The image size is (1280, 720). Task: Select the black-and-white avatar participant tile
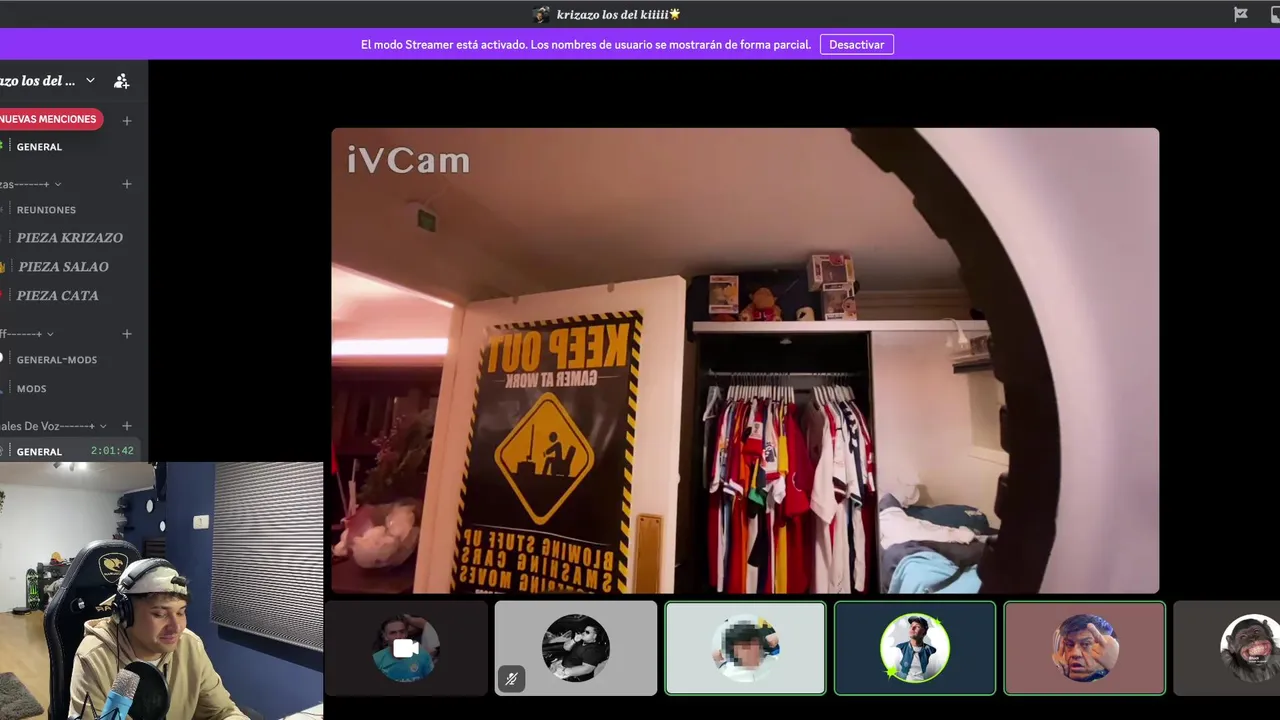pyautogui.click(x=576, y=648)
